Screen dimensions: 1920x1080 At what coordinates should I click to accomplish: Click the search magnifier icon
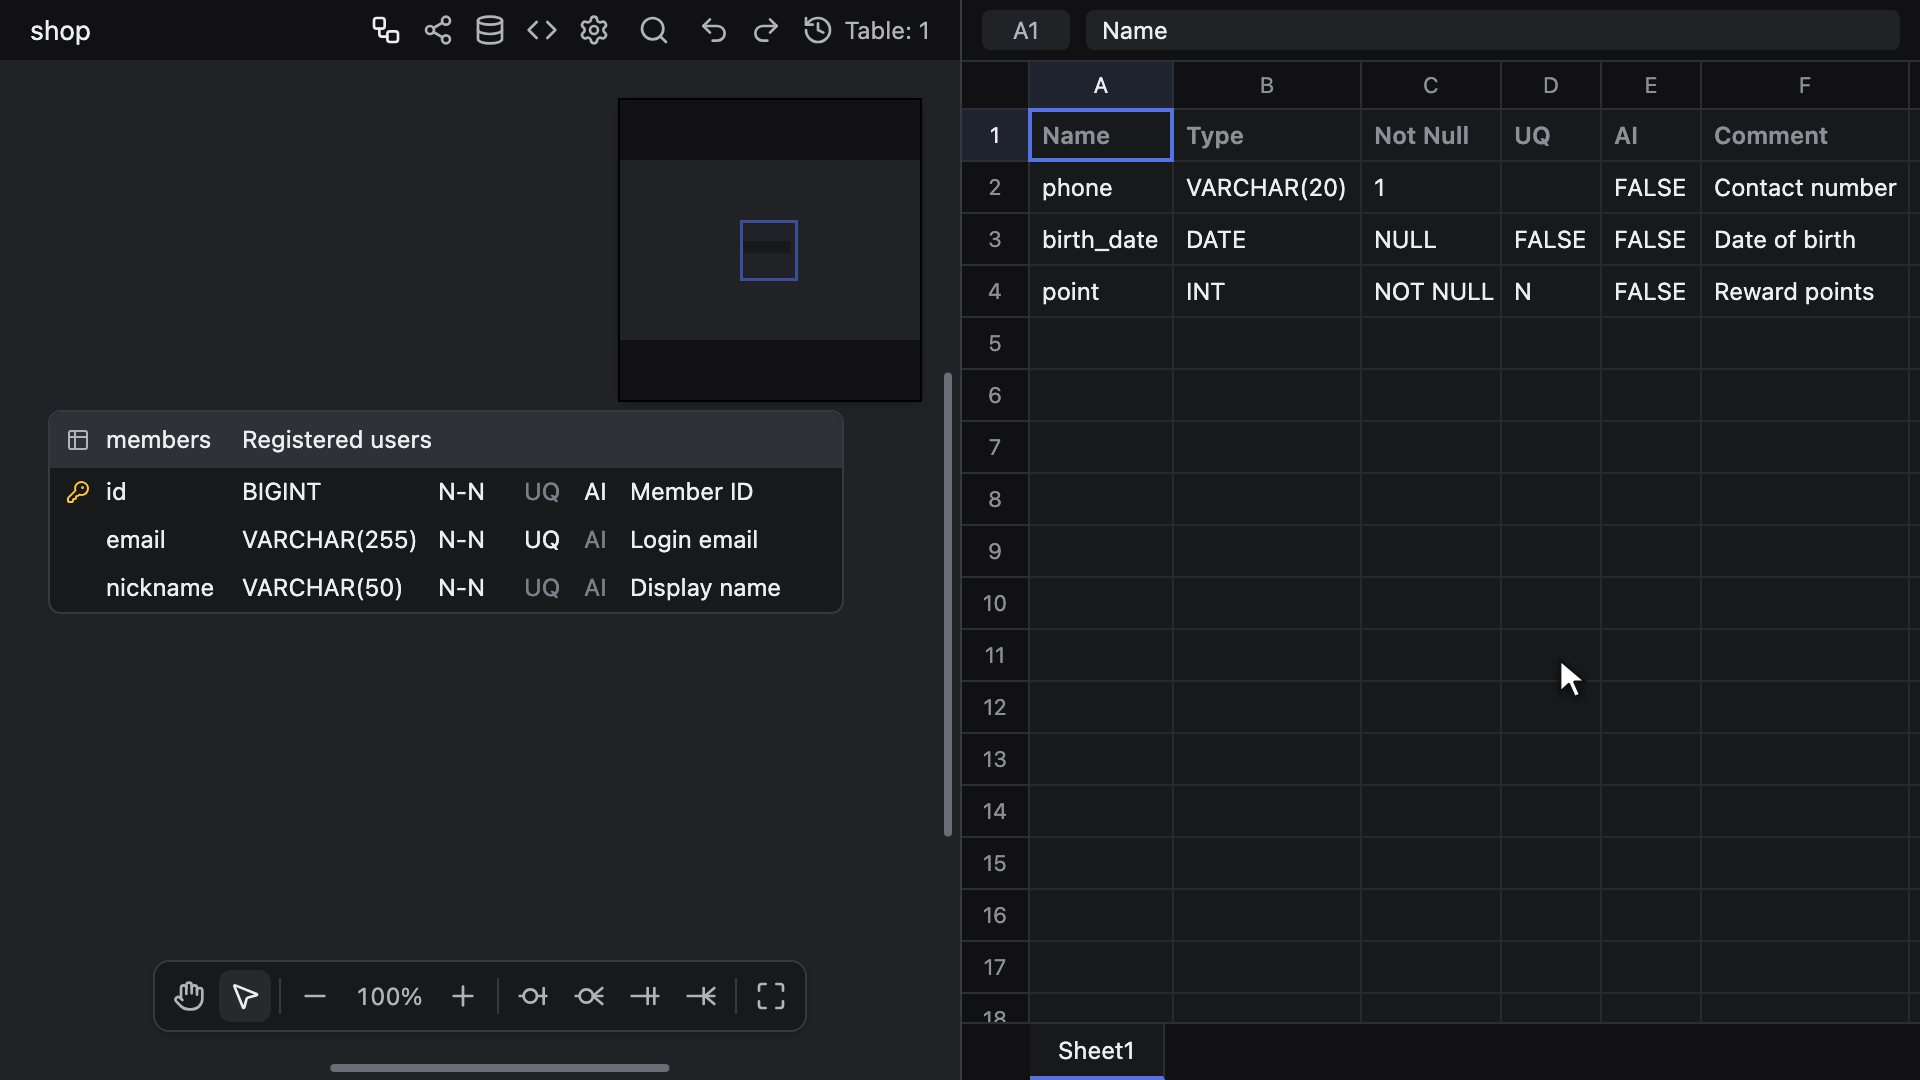[x=654, y=31]
